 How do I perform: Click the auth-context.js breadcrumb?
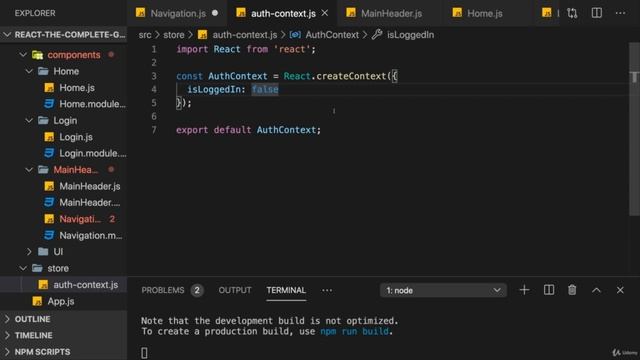click(x=244, y=35)
